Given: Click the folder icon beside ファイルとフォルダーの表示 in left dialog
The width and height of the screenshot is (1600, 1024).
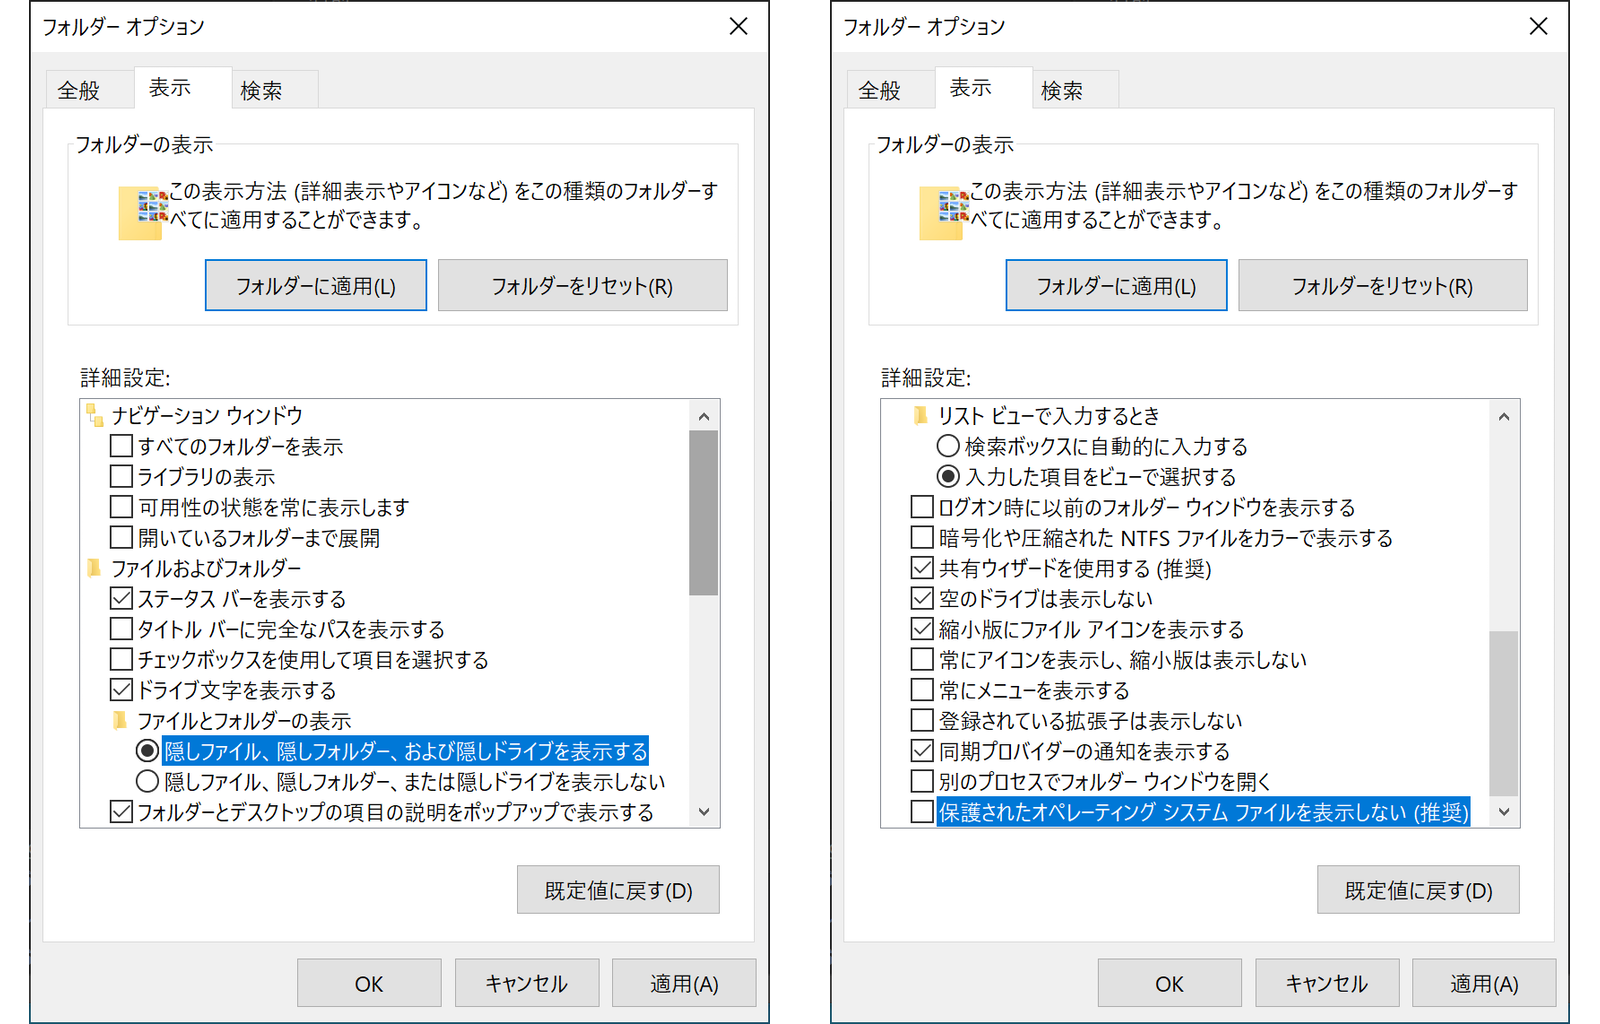Looking at the screenshot, I should pyautogui.click(x=120, y=721).
